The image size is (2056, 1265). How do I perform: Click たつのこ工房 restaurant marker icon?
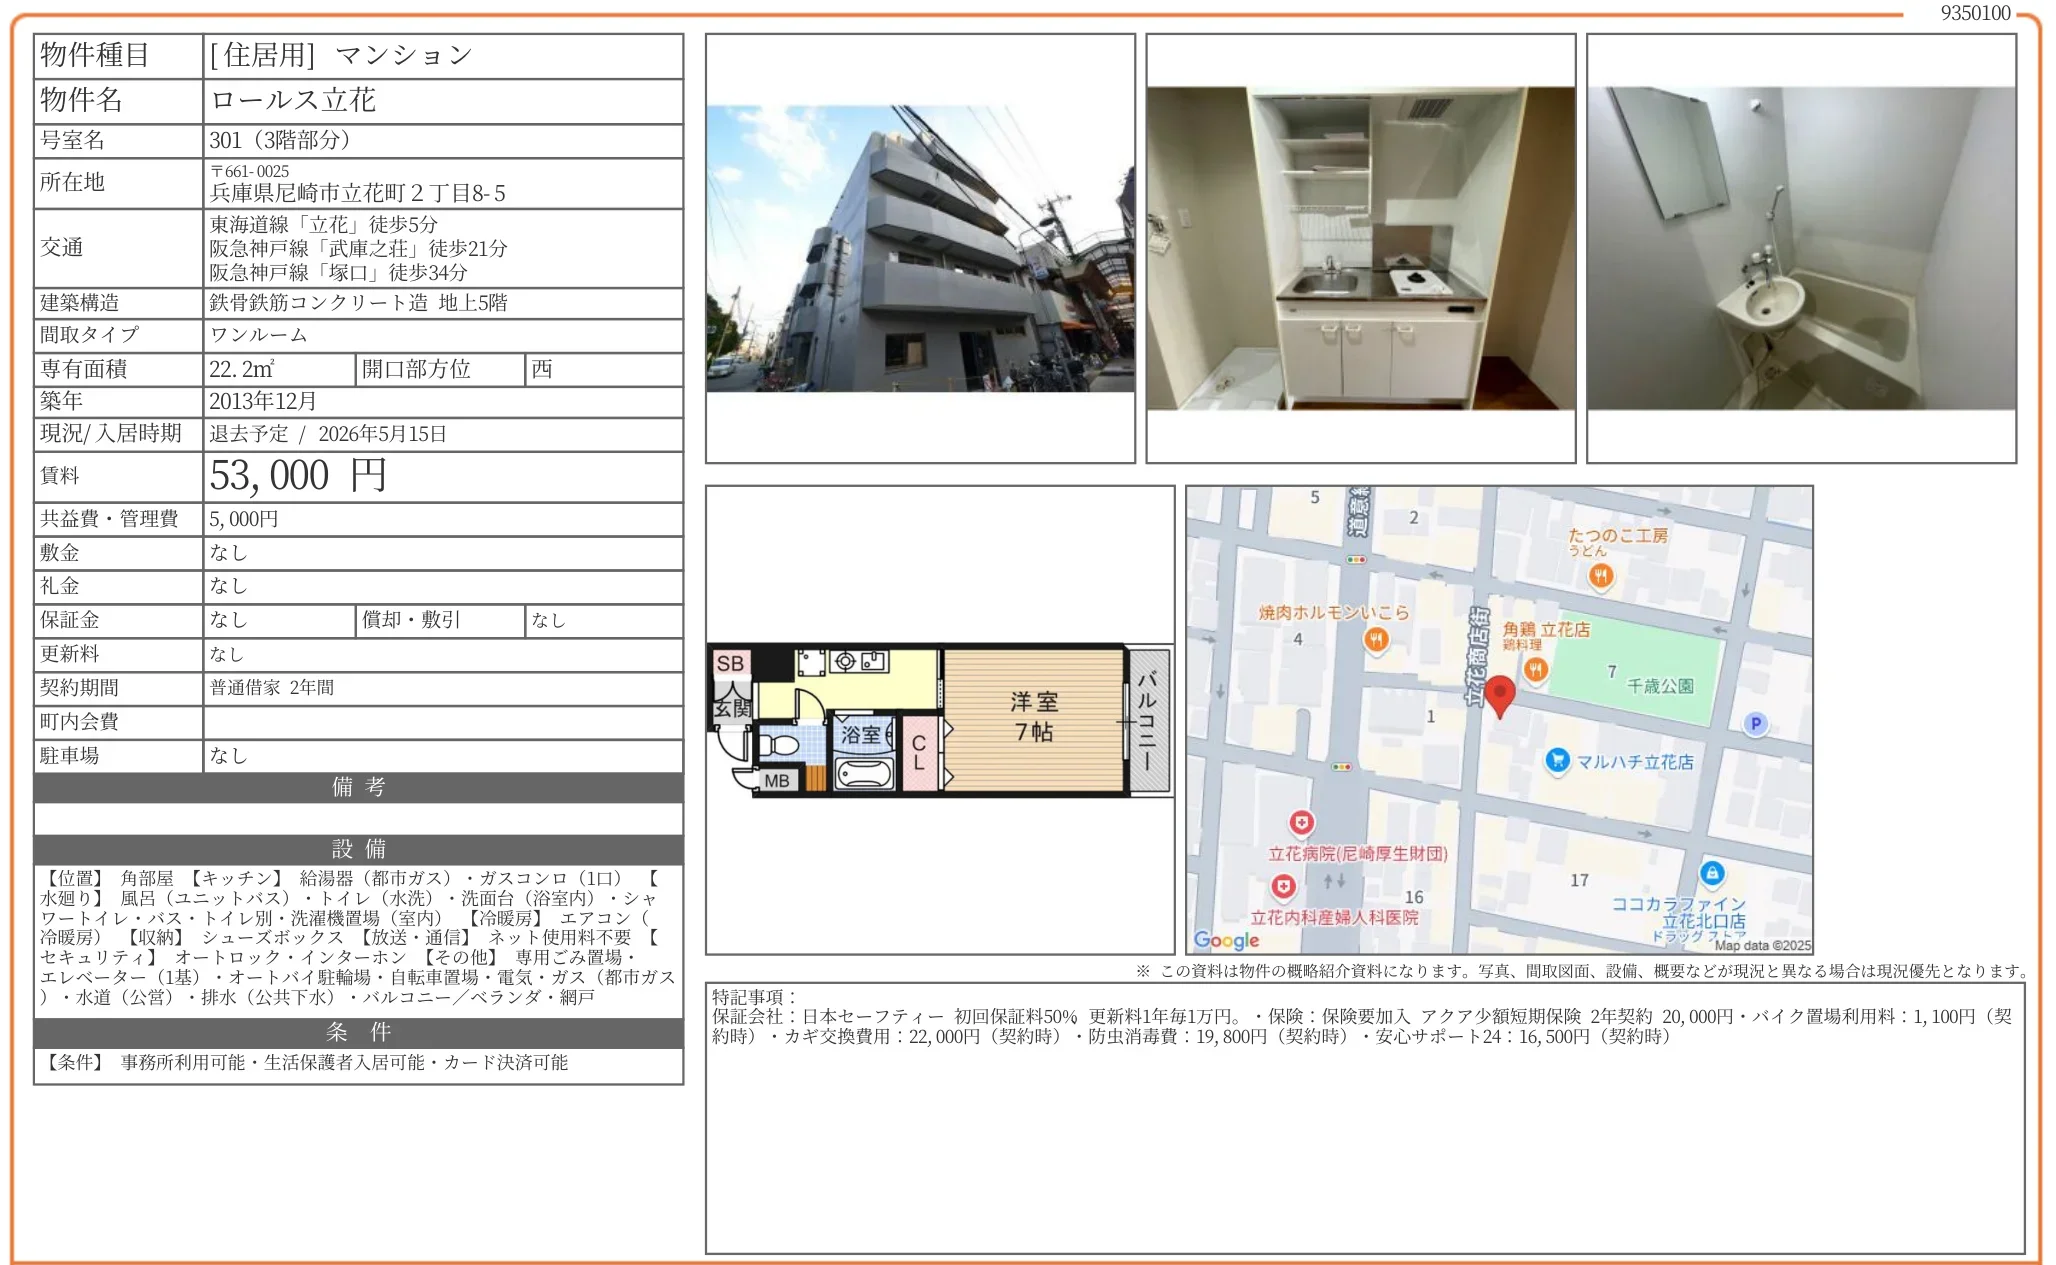[x=1601, y=575]
